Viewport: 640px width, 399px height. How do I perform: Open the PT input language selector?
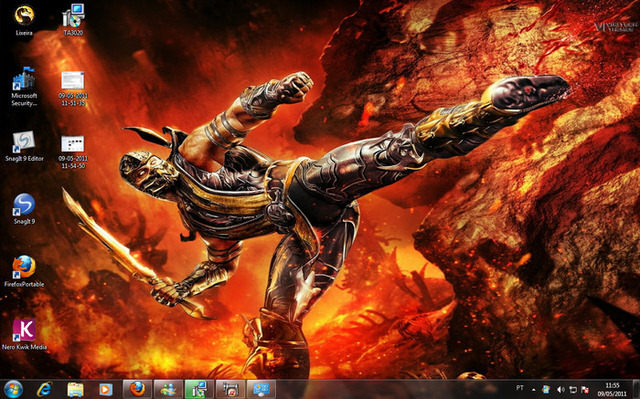pos(520,388)
